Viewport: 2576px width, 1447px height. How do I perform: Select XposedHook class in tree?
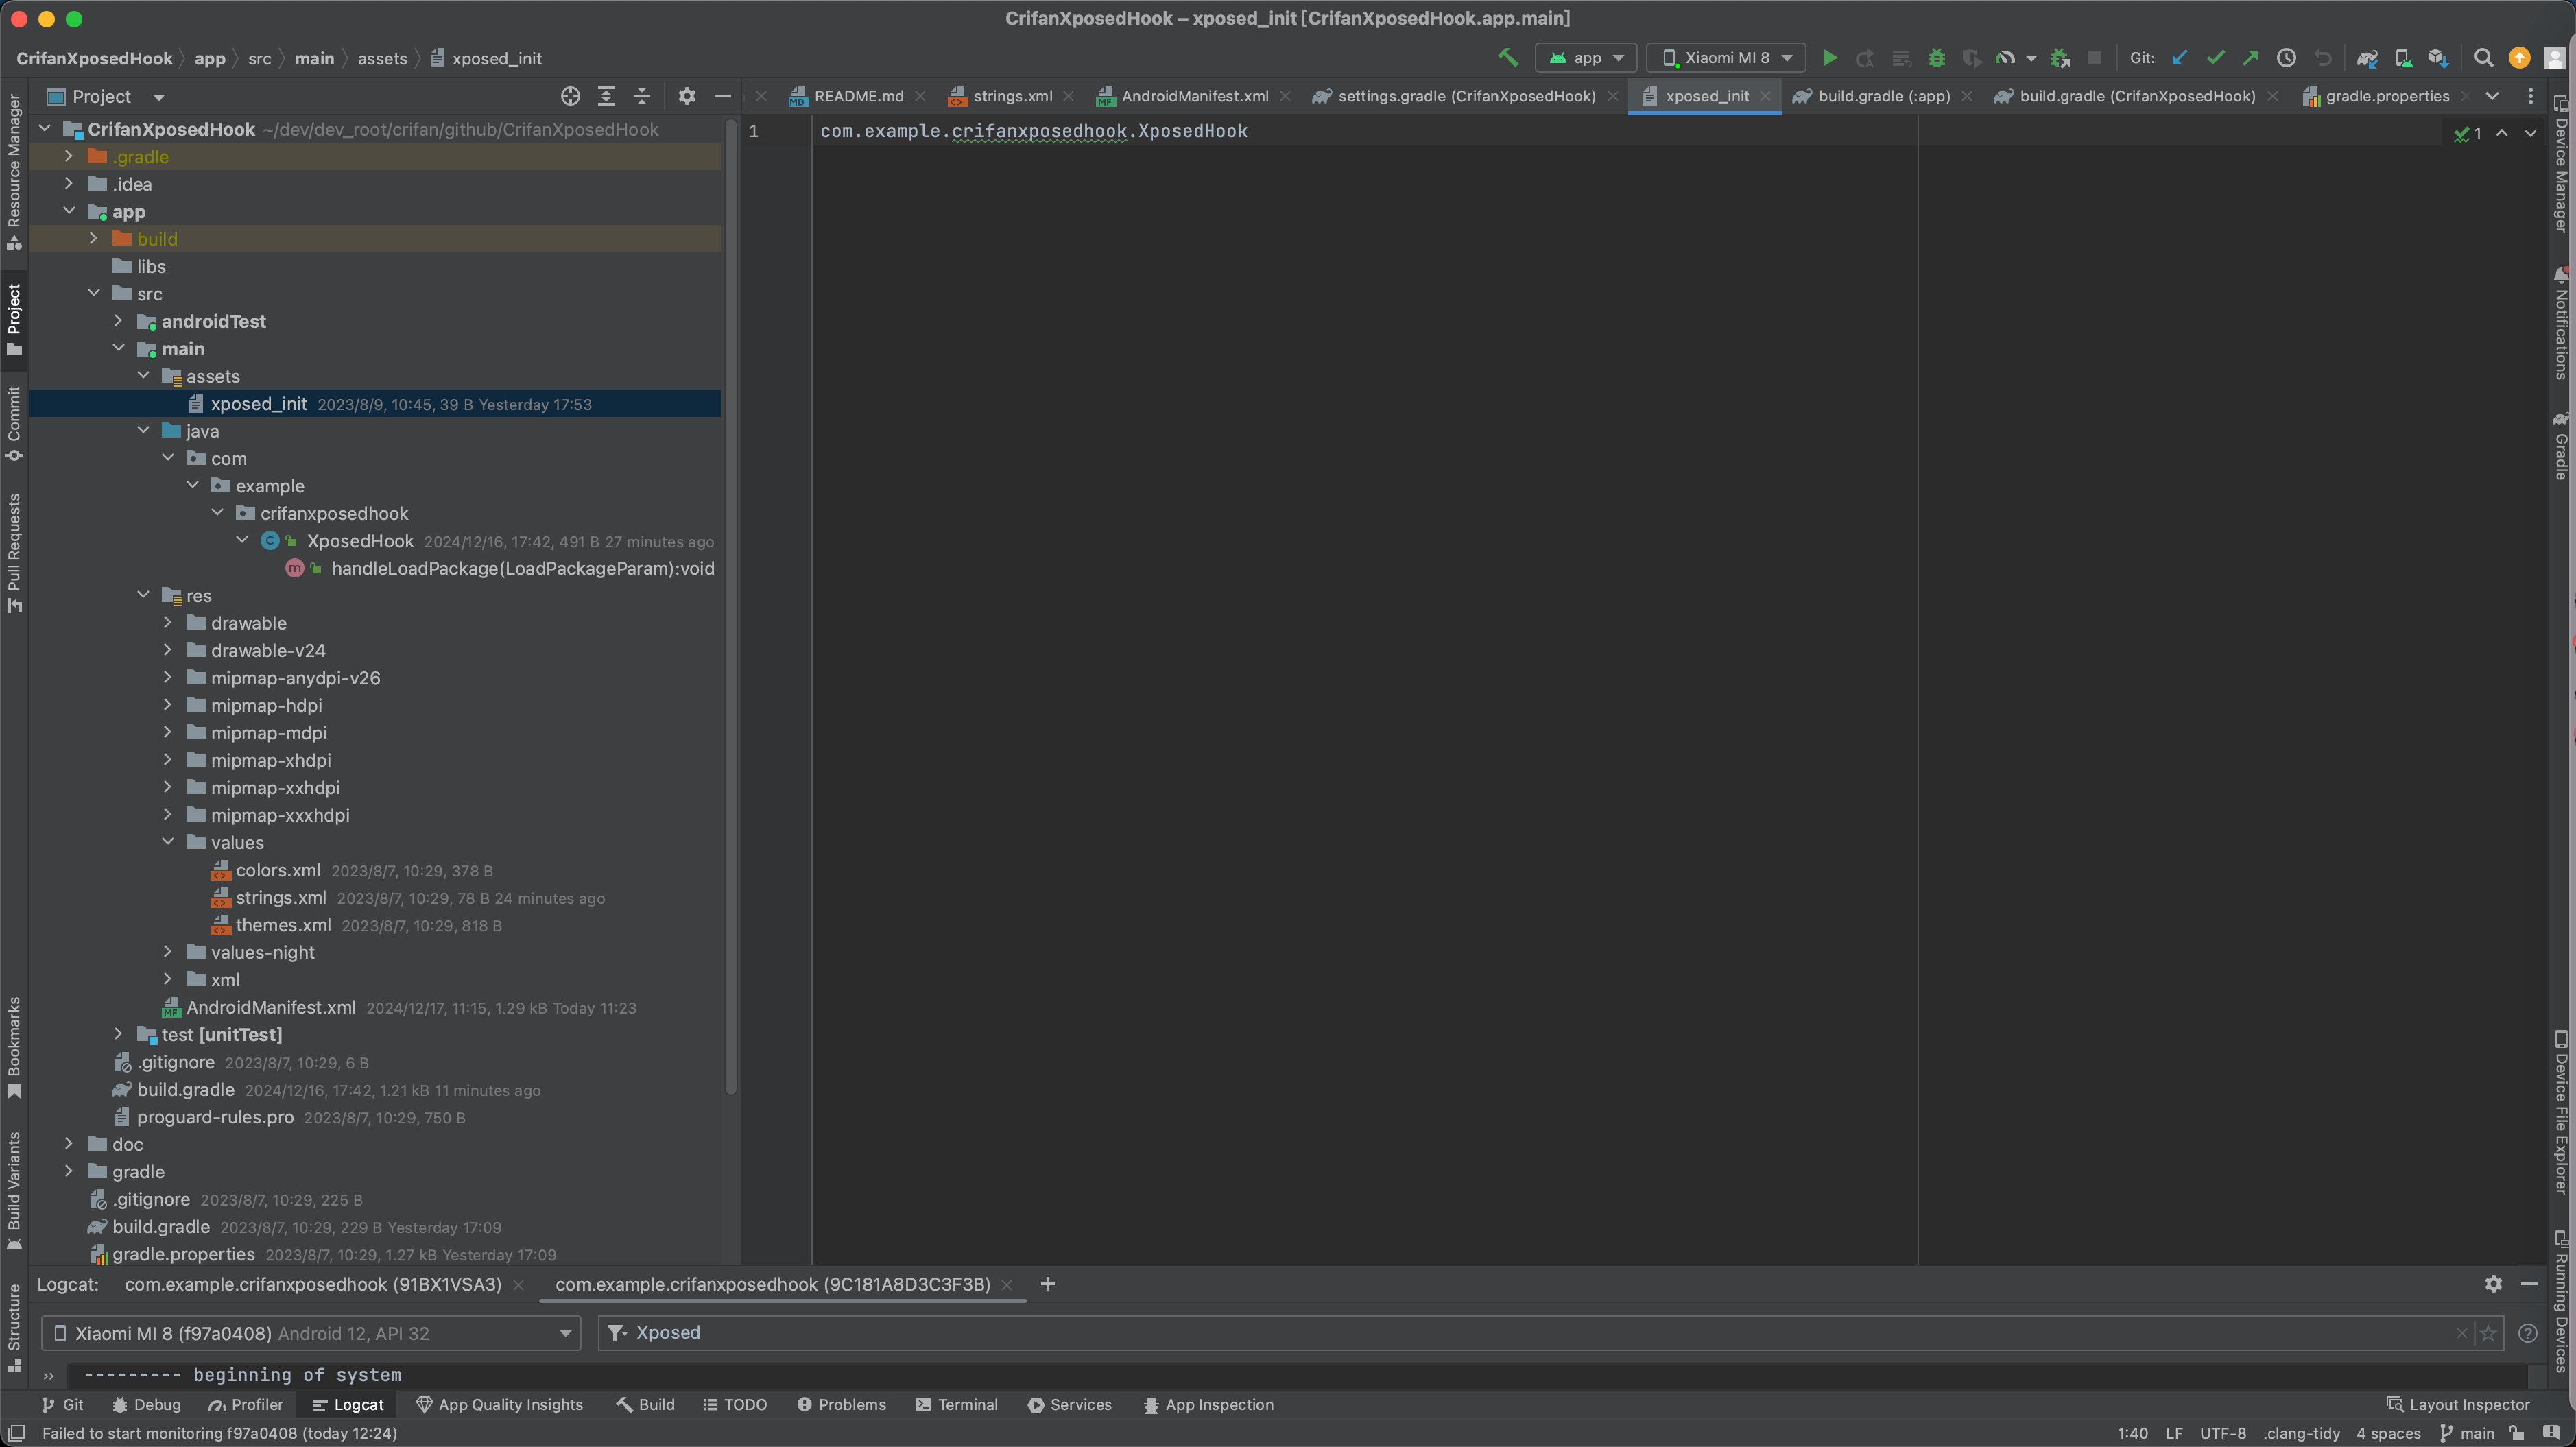360,541
